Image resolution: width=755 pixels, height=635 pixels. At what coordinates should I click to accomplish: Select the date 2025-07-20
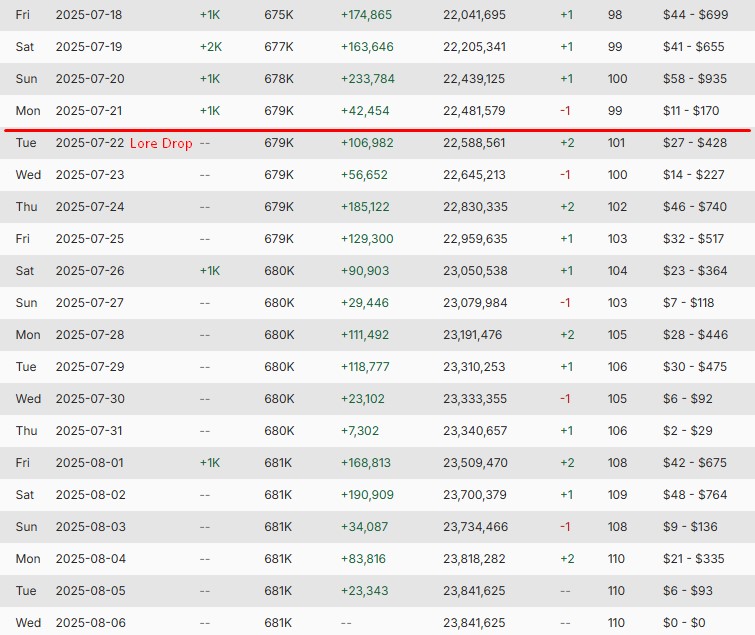tap(90, 79)
